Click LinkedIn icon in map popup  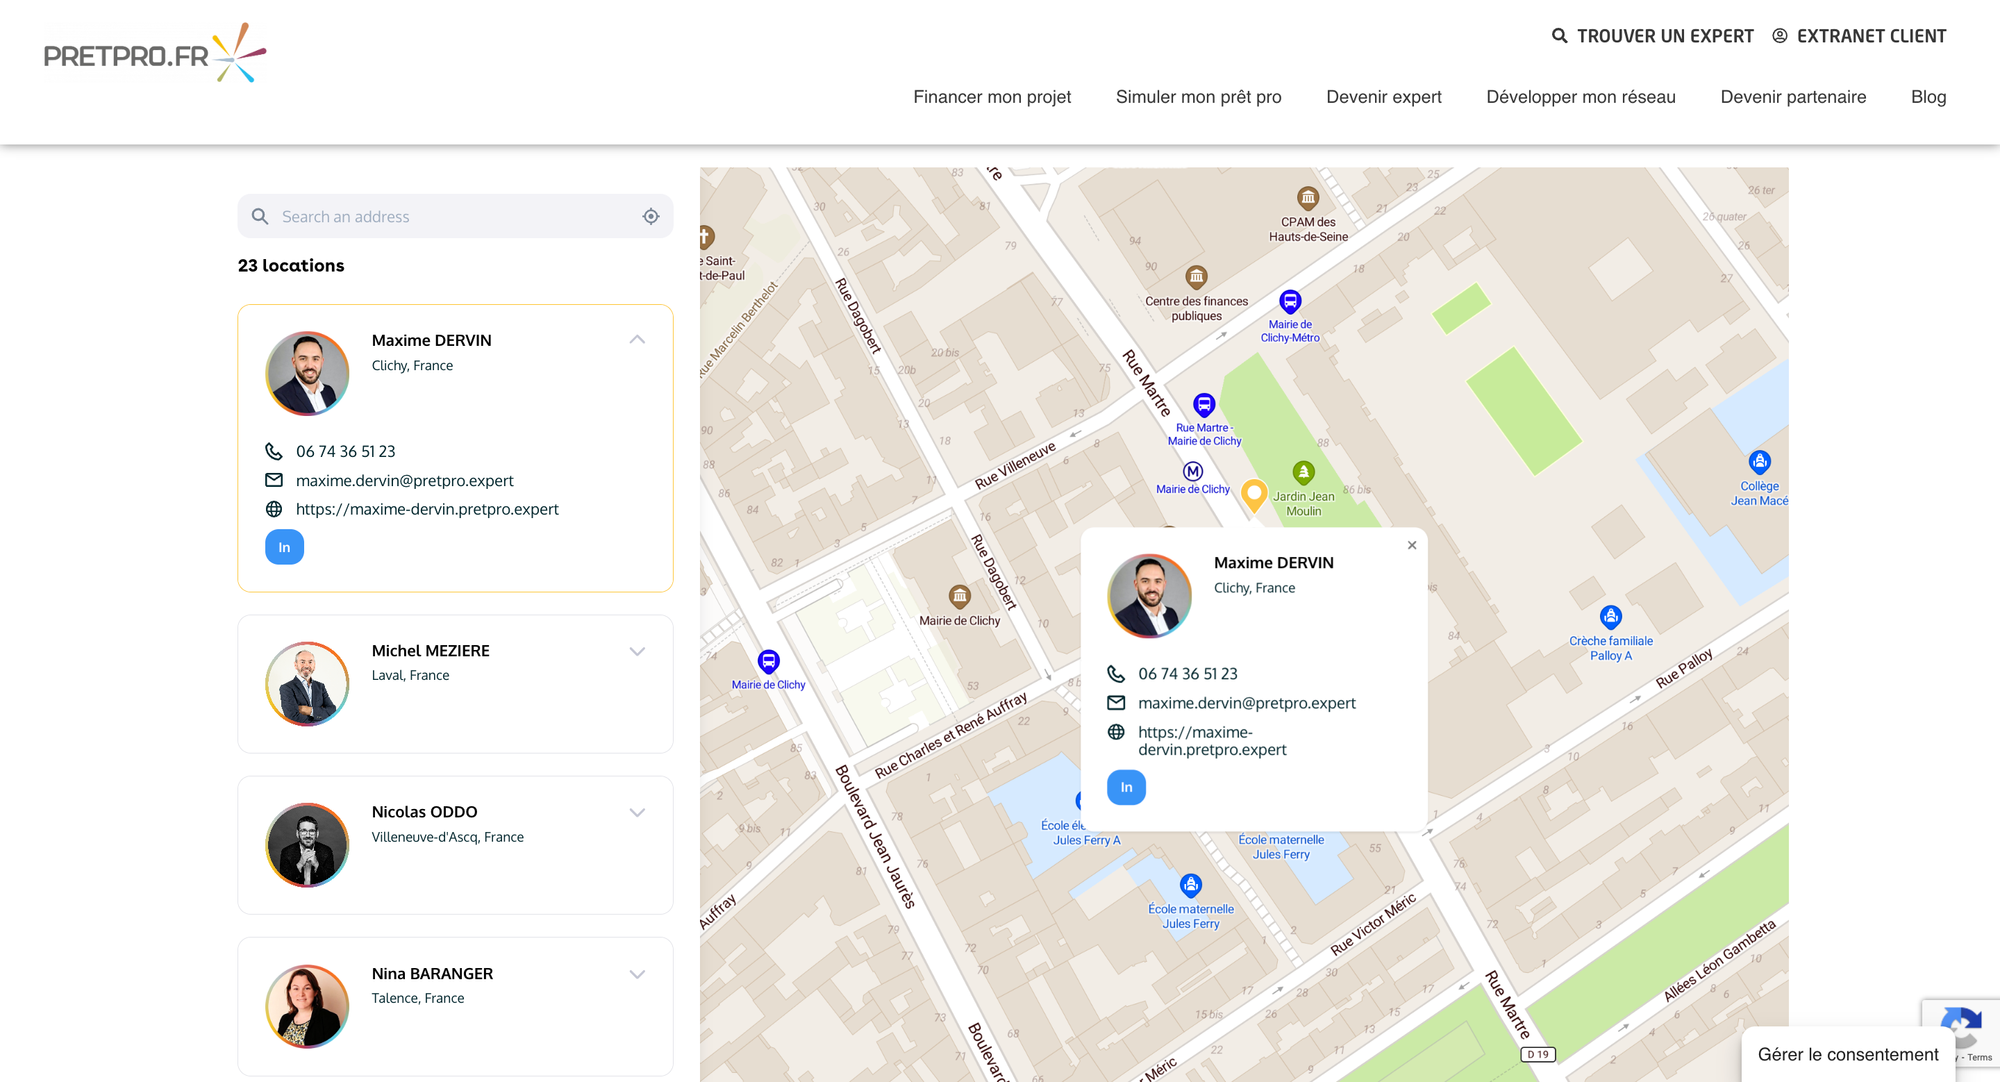pos(1126,787)
